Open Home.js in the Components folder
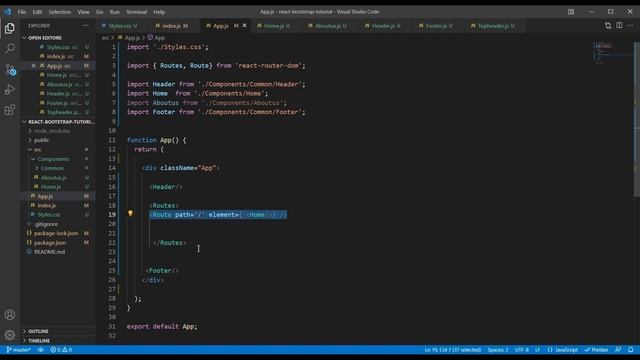Viewport: 640px width, 360px height. (58, 187)
